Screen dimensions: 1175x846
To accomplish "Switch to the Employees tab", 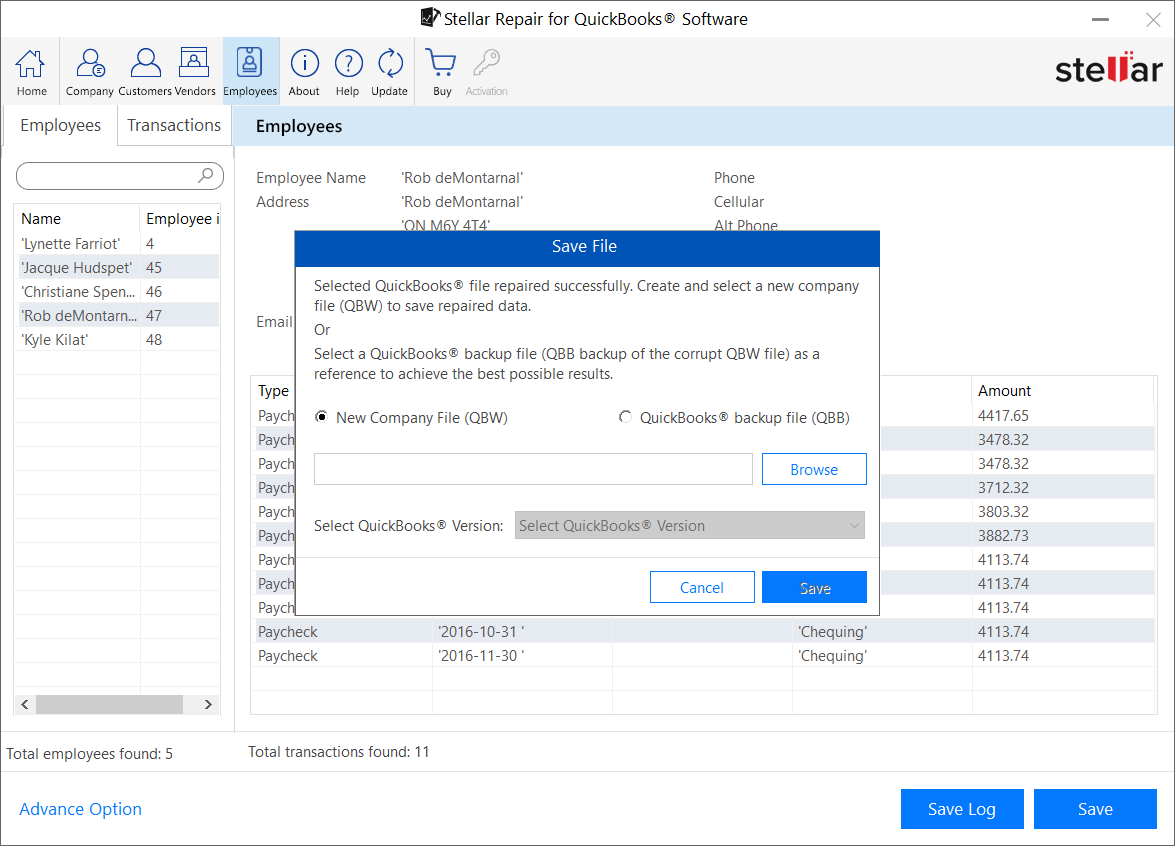I will 60,126.
